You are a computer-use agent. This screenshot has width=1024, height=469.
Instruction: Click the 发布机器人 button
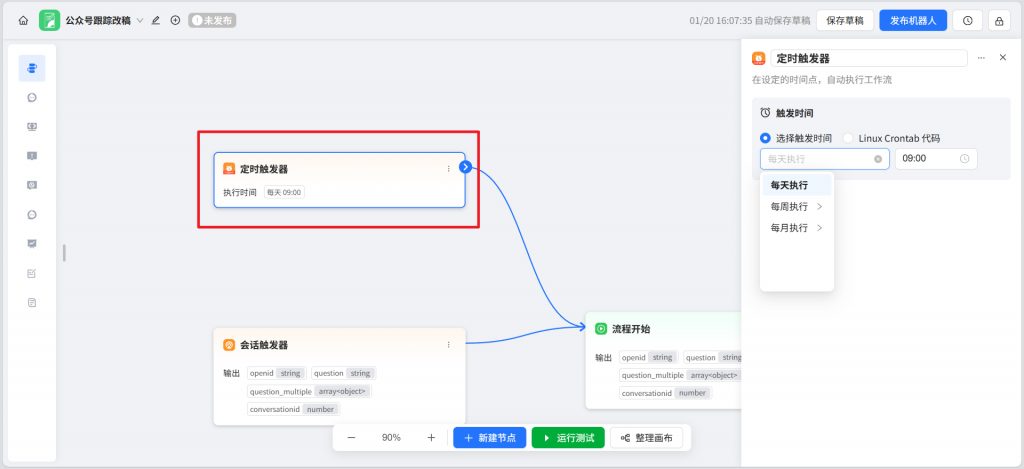913,20
